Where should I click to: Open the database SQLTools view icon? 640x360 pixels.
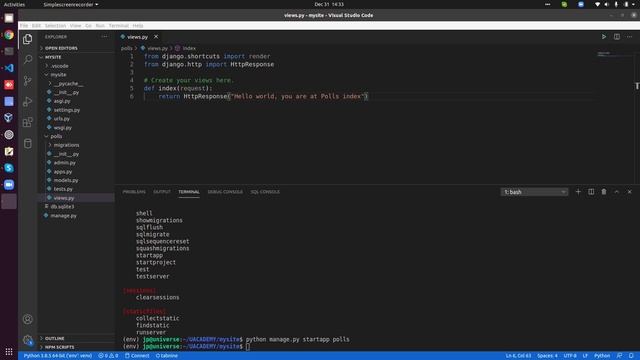pyautogui.click(x=27, y=143)
